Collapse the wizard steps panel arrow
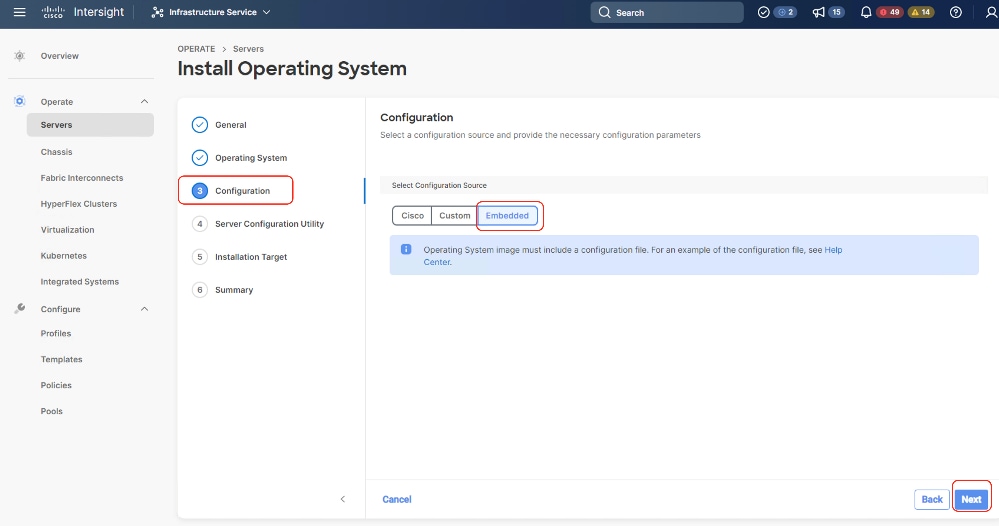The image size is (999, 526). [x=343, y=499]
